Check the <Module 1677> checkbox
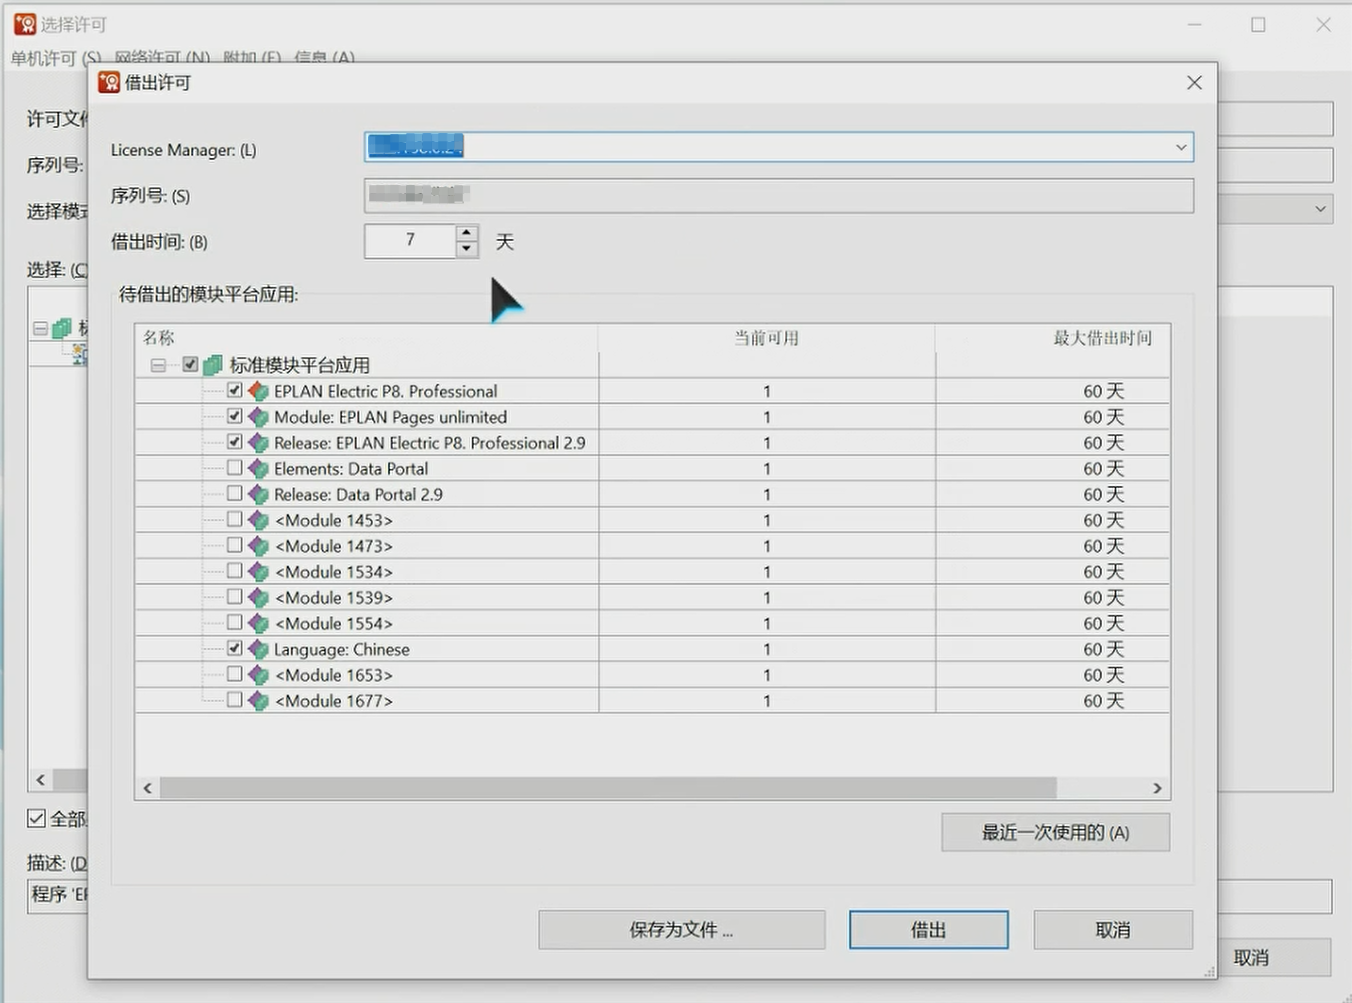This screenshot has height=1003, width=1352. pyautogui.click(x=235, y=700)
